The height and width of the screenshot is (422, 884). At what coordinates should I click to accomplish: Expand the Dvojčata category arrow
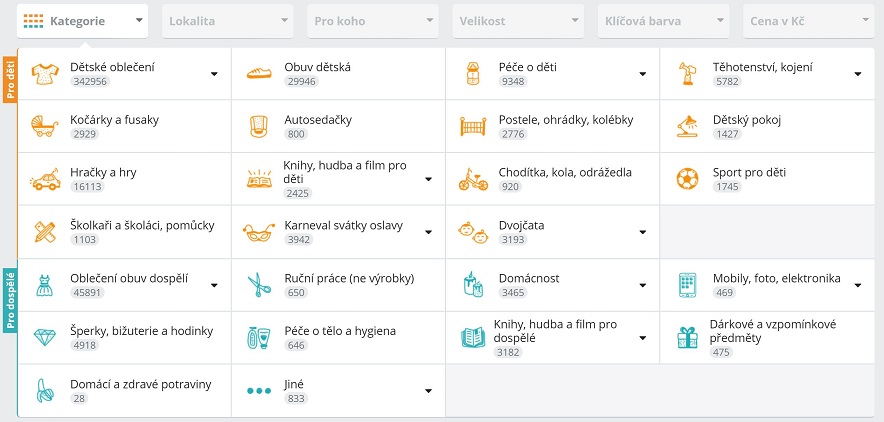pos(643,232)
